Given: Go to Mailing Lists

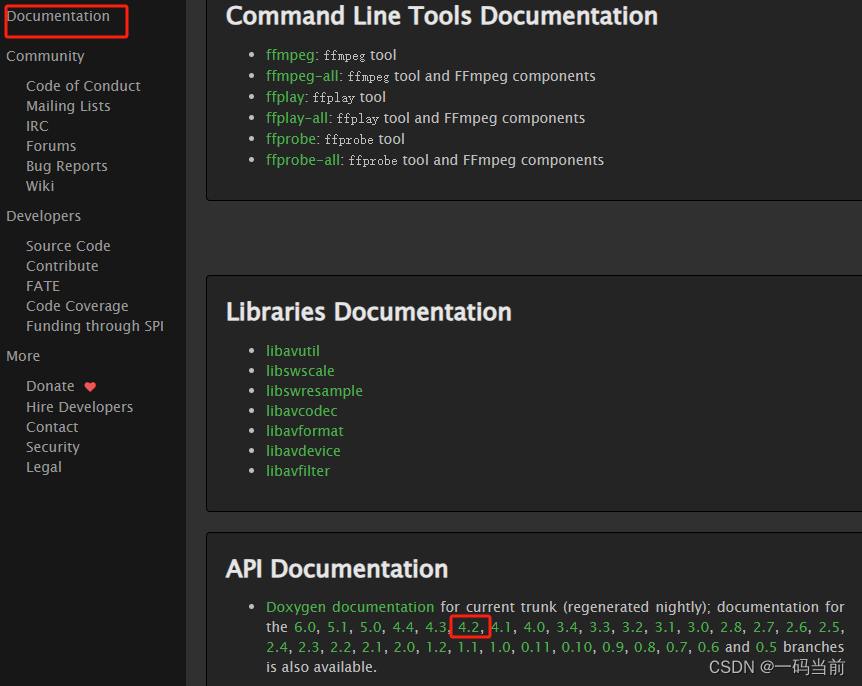Looking at the screenshot, I should pos(68,106).
